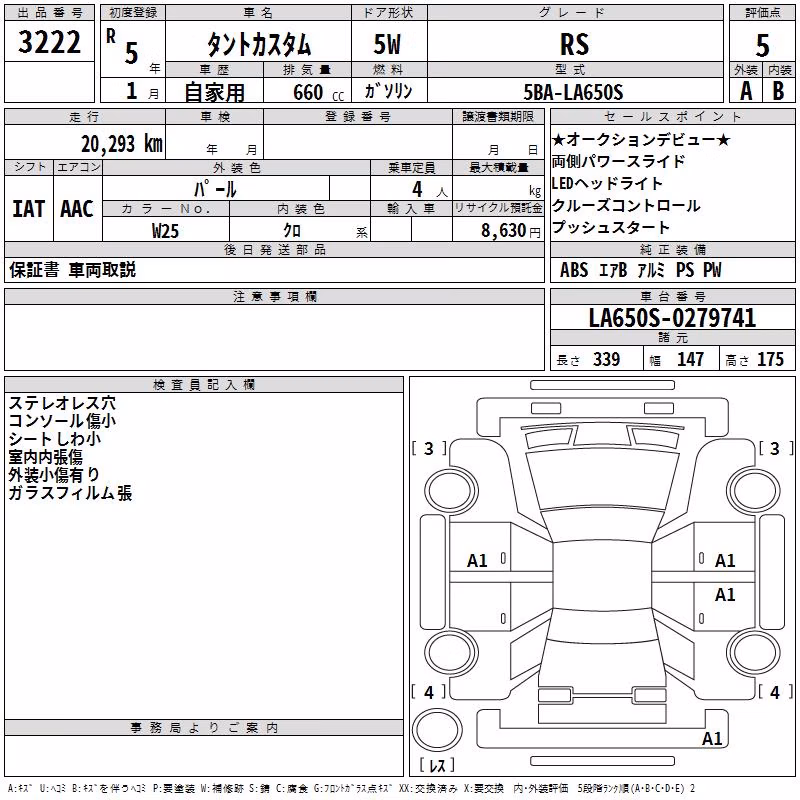Click the shift type IAT
Screen dimensions: 800x800
29,209
